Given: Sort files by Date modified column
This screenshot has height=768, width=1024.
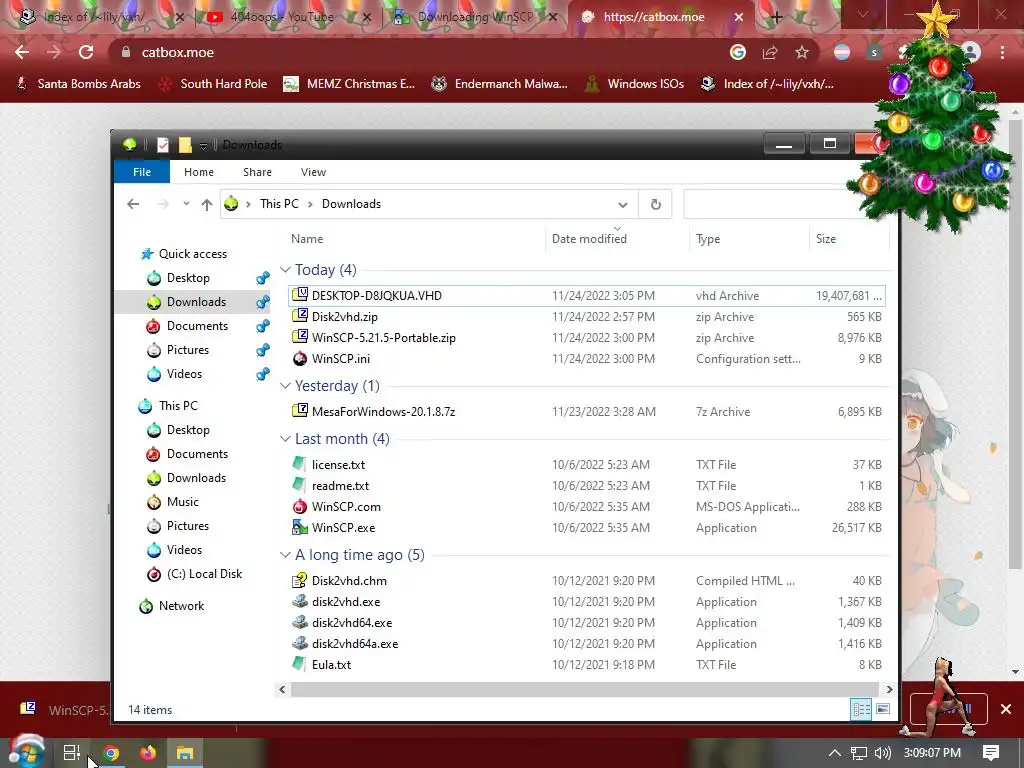Looking at the screenshot, I should 616,239.
